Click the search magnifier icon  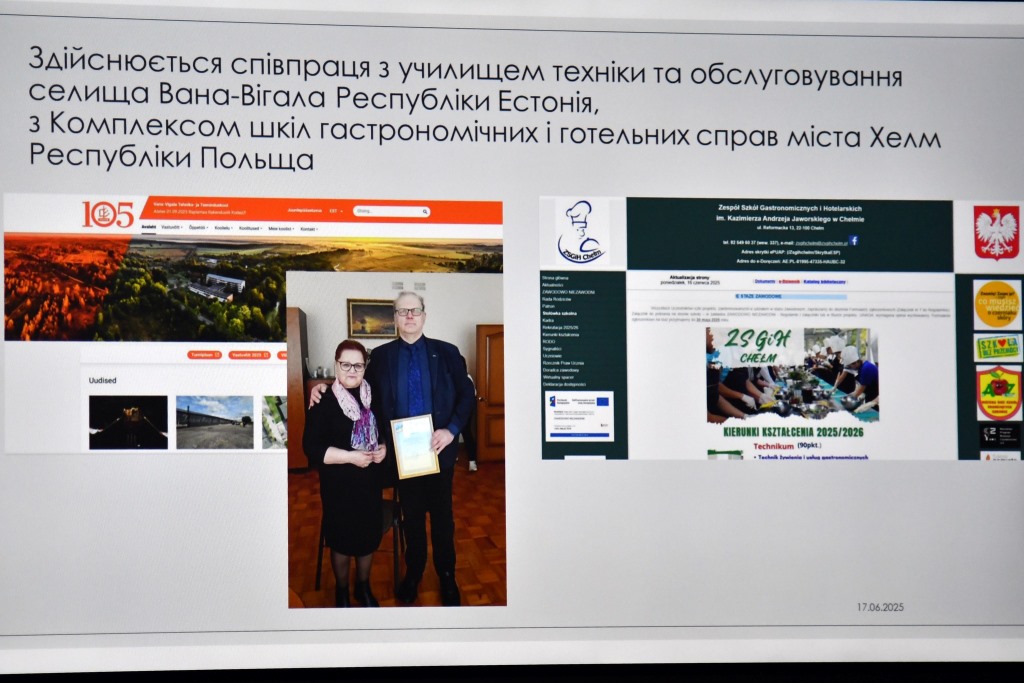[x=425, y=212]
